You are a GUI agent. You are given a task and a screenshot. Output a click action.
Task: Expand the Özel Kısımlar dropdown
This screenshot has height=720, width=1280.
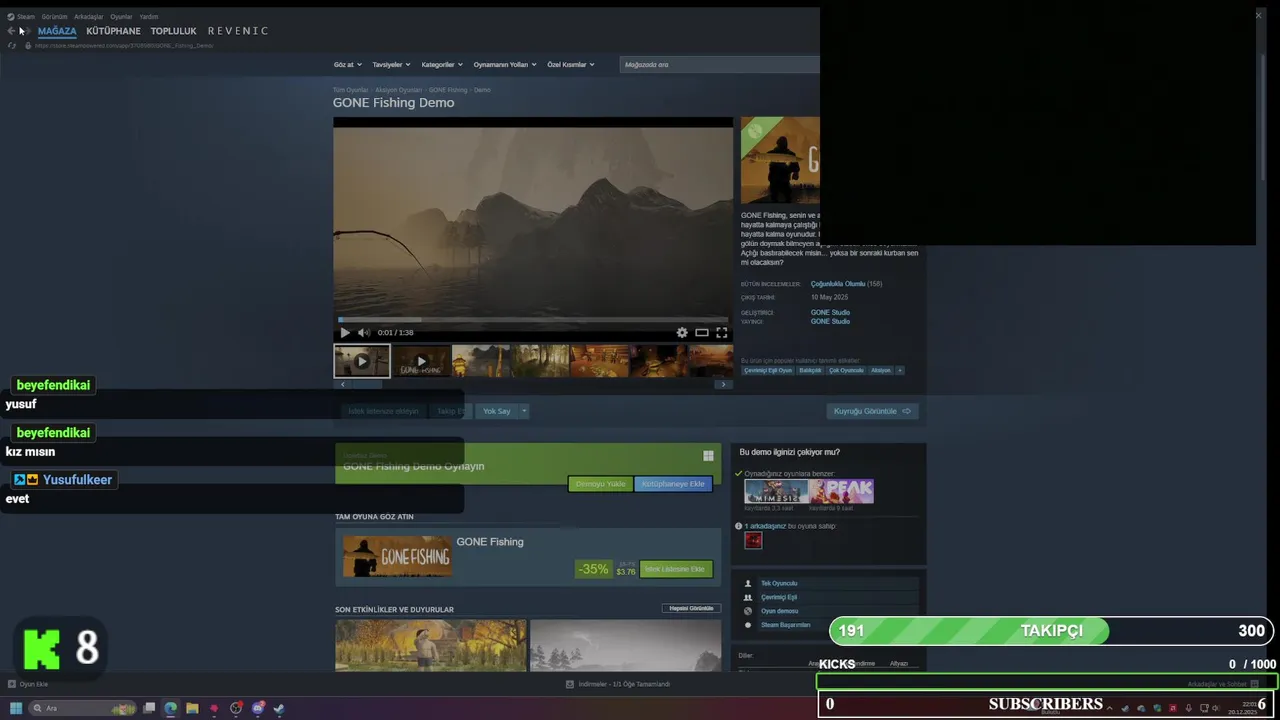pyautogui.click(x=571, y=64)
